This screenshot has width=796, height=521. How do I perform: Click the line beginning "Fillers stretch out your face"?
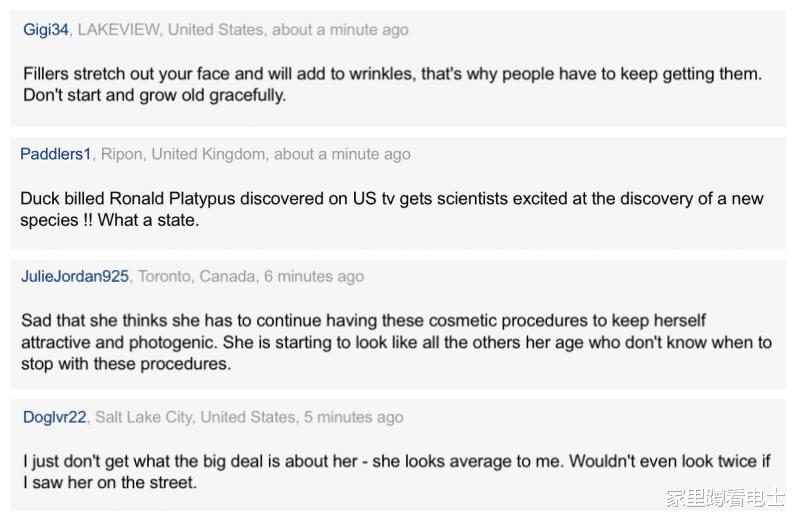click(391, 74)
